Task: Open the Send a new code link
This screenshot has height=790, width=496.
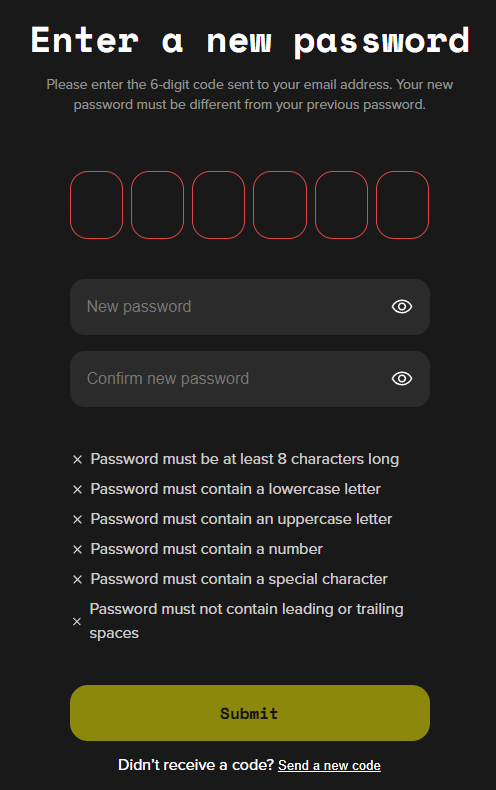Action: (329, 765)
